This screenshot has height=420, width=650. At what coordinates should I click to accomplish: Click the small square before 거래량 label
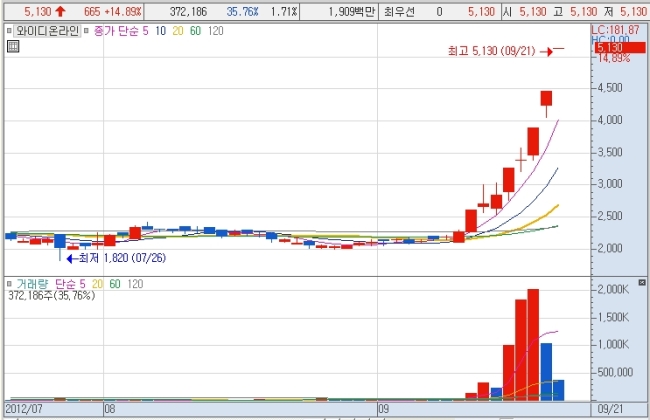[x=9, y=284]
